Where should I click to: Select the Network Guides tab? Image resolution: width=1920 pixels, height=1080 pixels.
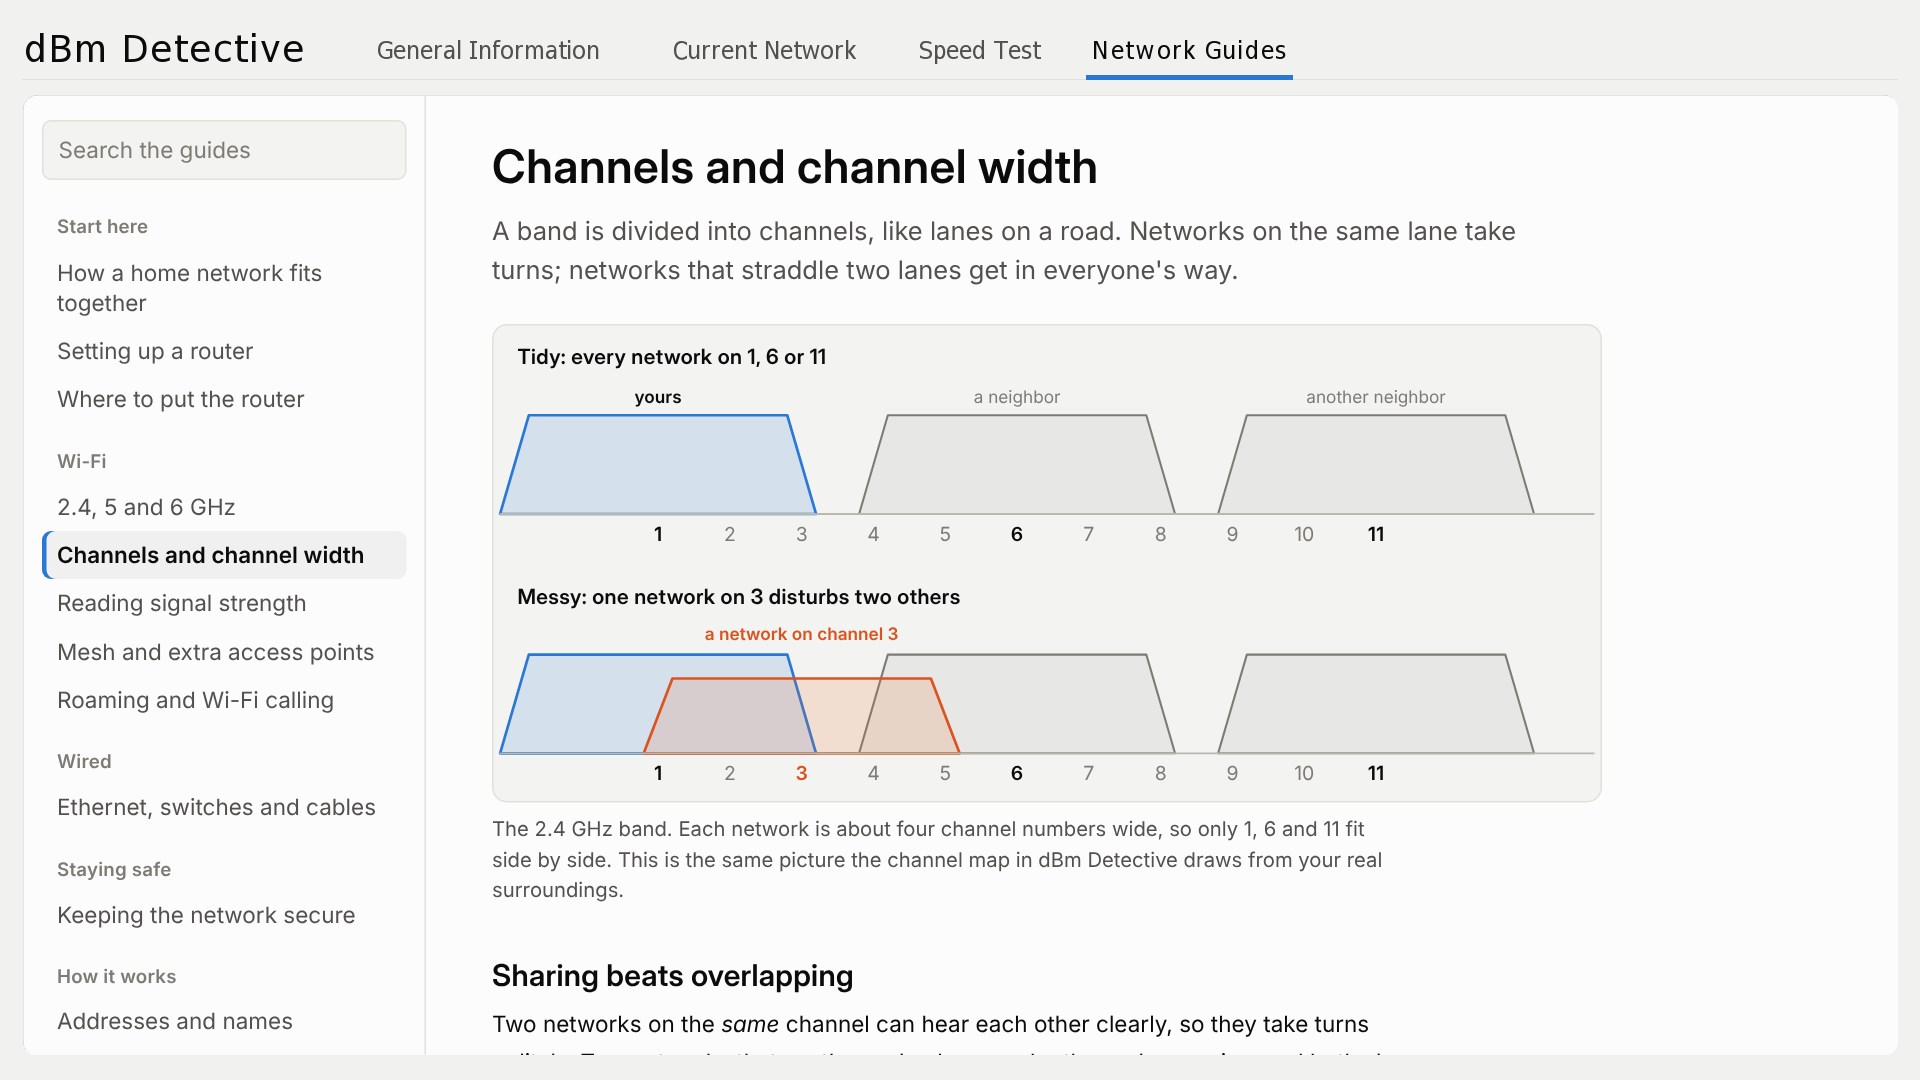(x=1189, y=50)
